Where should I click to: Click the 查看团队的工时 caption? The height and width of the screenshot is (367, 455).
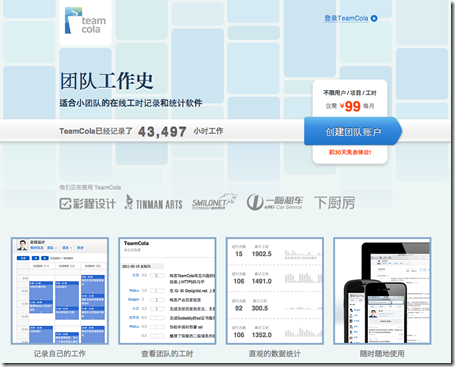167,354
